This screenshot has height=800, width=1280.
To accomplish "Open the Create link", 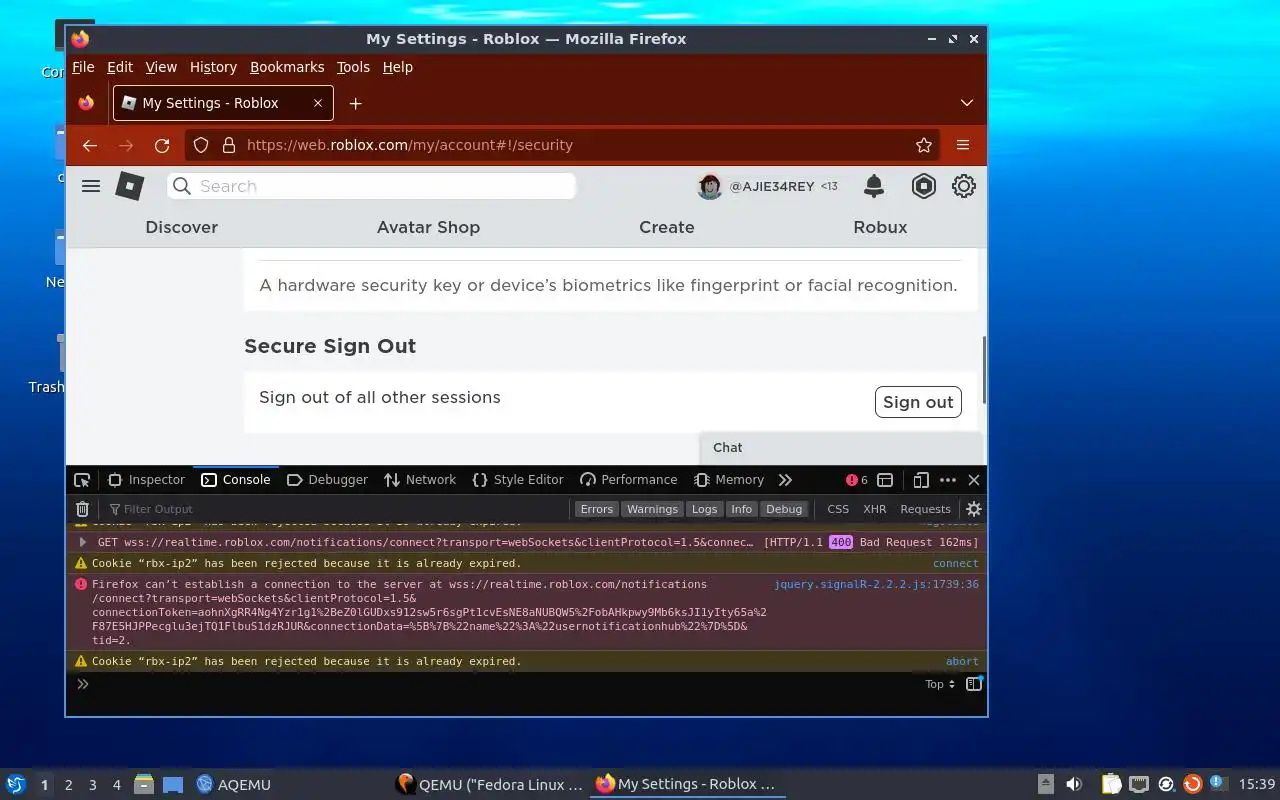I will point(667,227).
